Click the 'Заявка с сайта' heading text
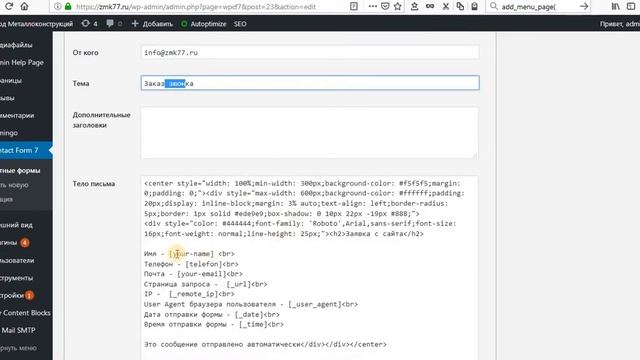Viewport: 640px width, 360px height. click(375, 234)
